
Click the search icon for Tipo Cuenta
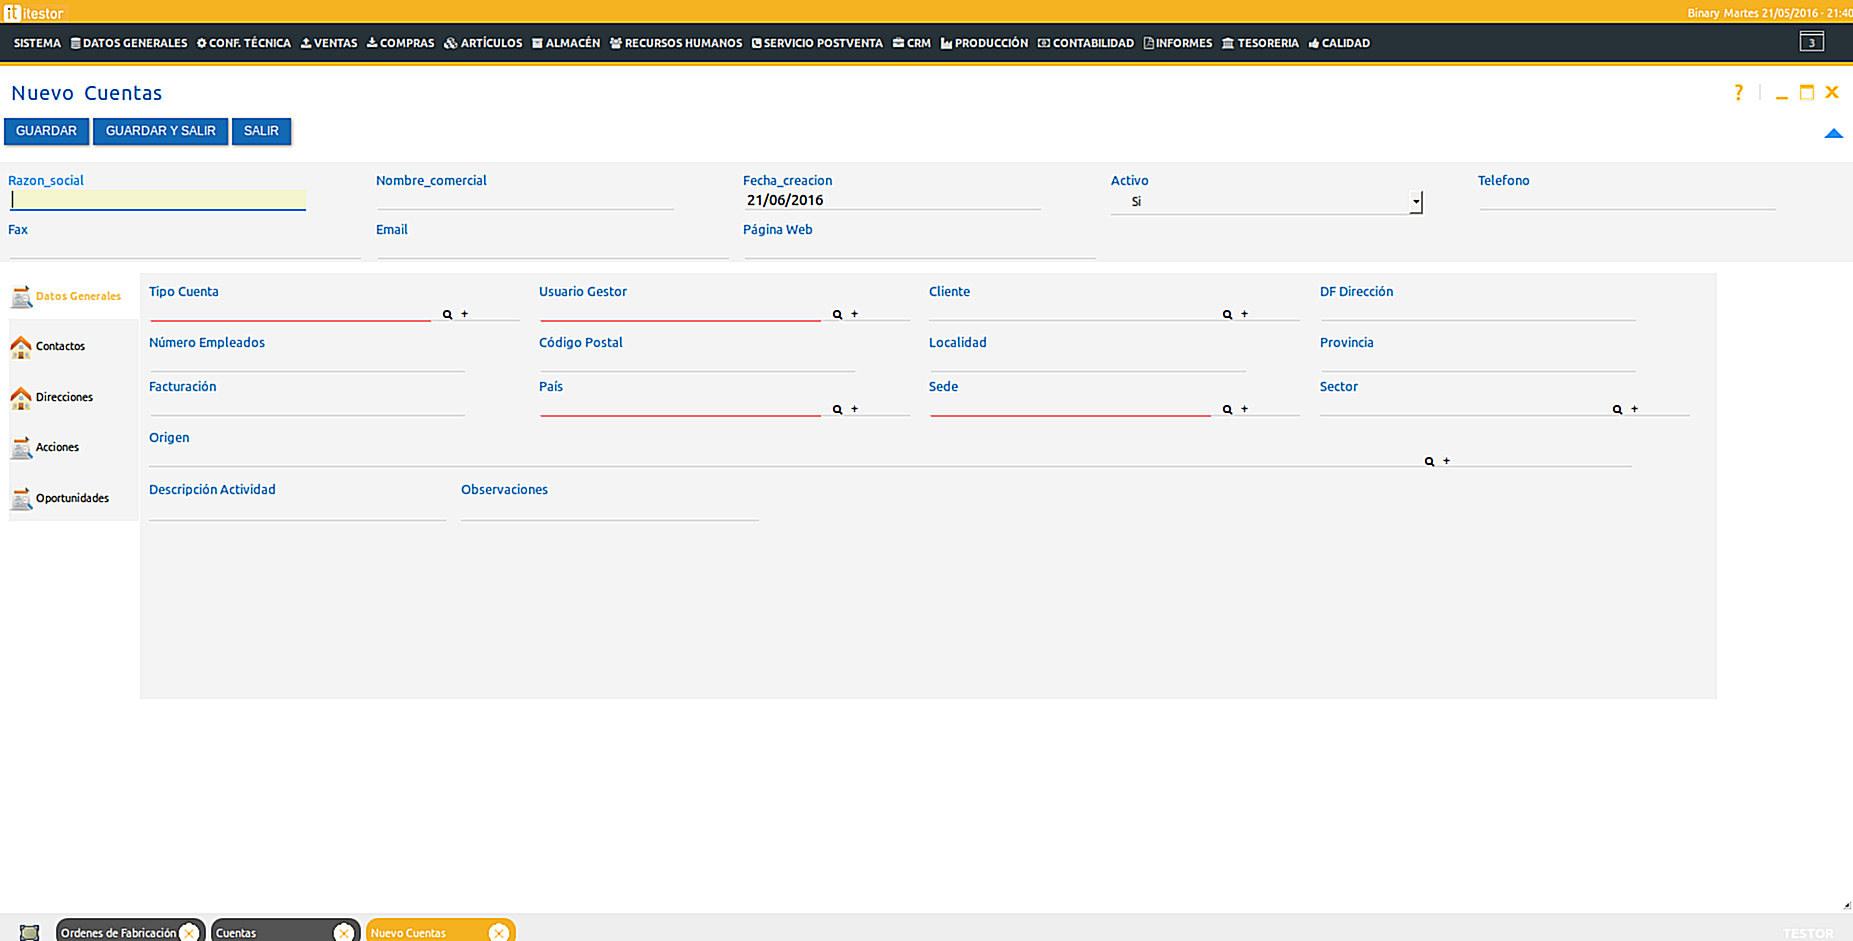[x=447, y=315]
